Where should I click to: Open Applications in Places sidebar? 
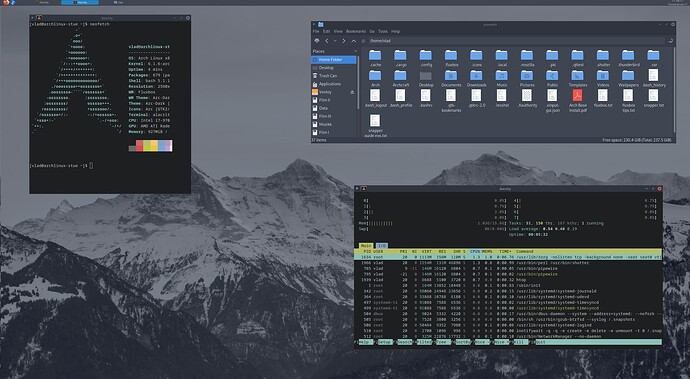(x=334, y=84)
